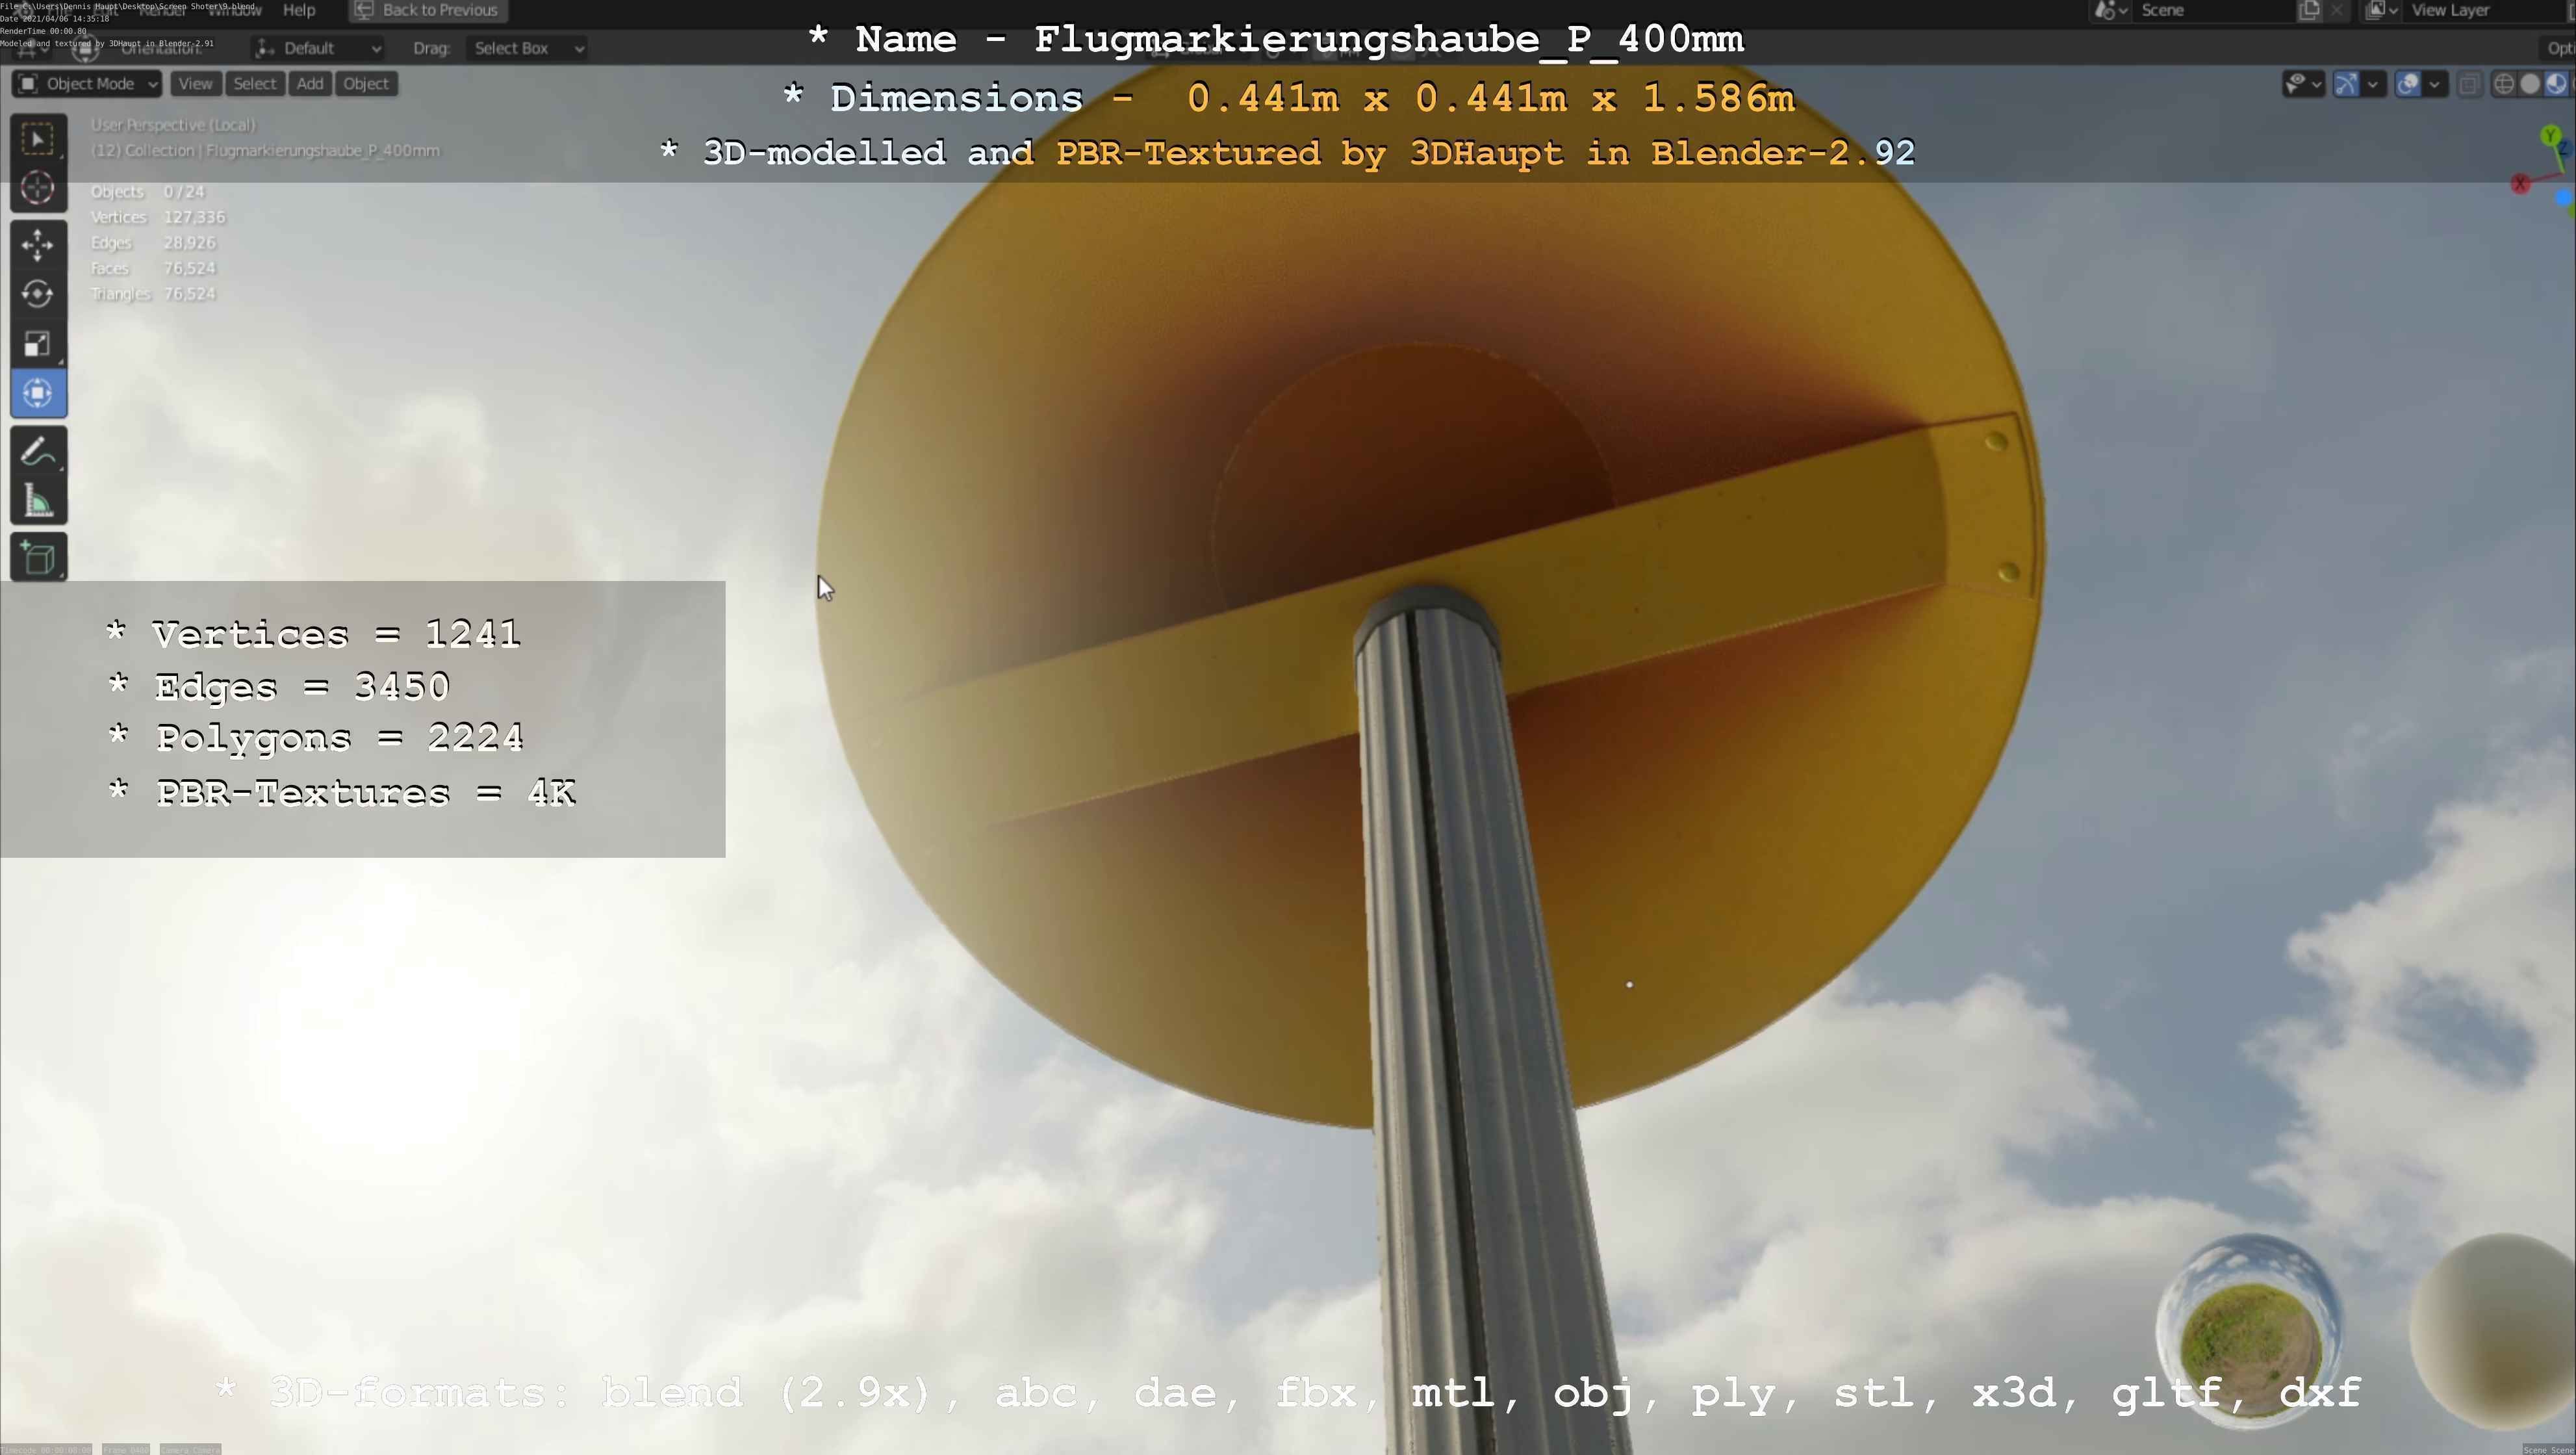Open the viewport Select menu
The height and width of the screenshot is (1455, 2576).
tap(255, 84)
